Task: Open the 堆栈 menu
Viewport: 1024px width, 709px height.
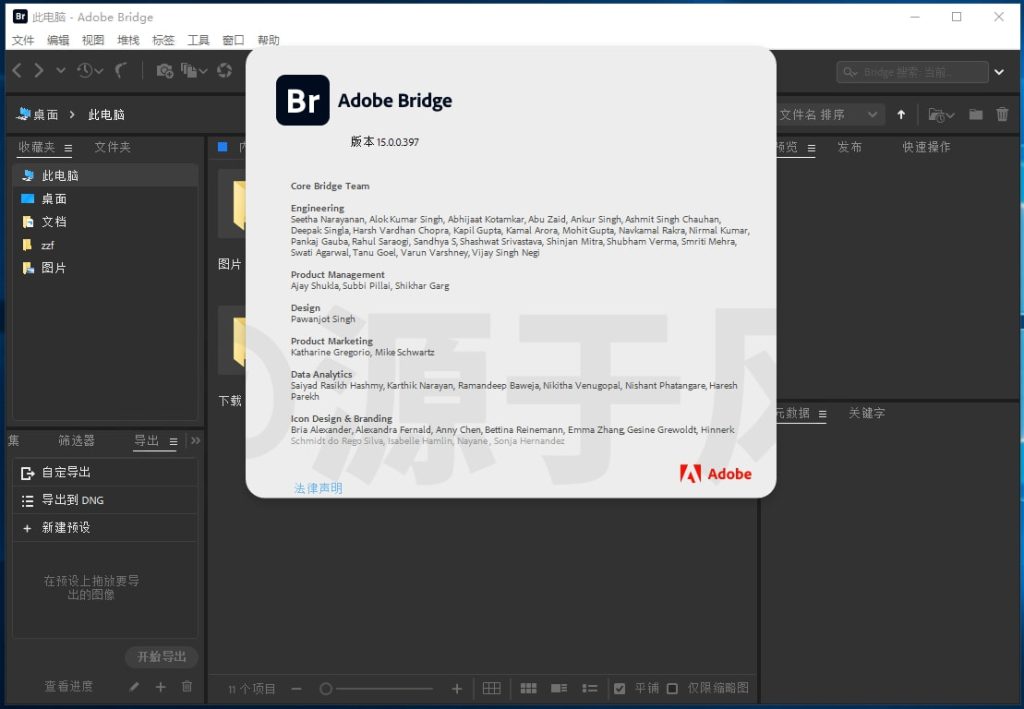Action: point(128,40)
